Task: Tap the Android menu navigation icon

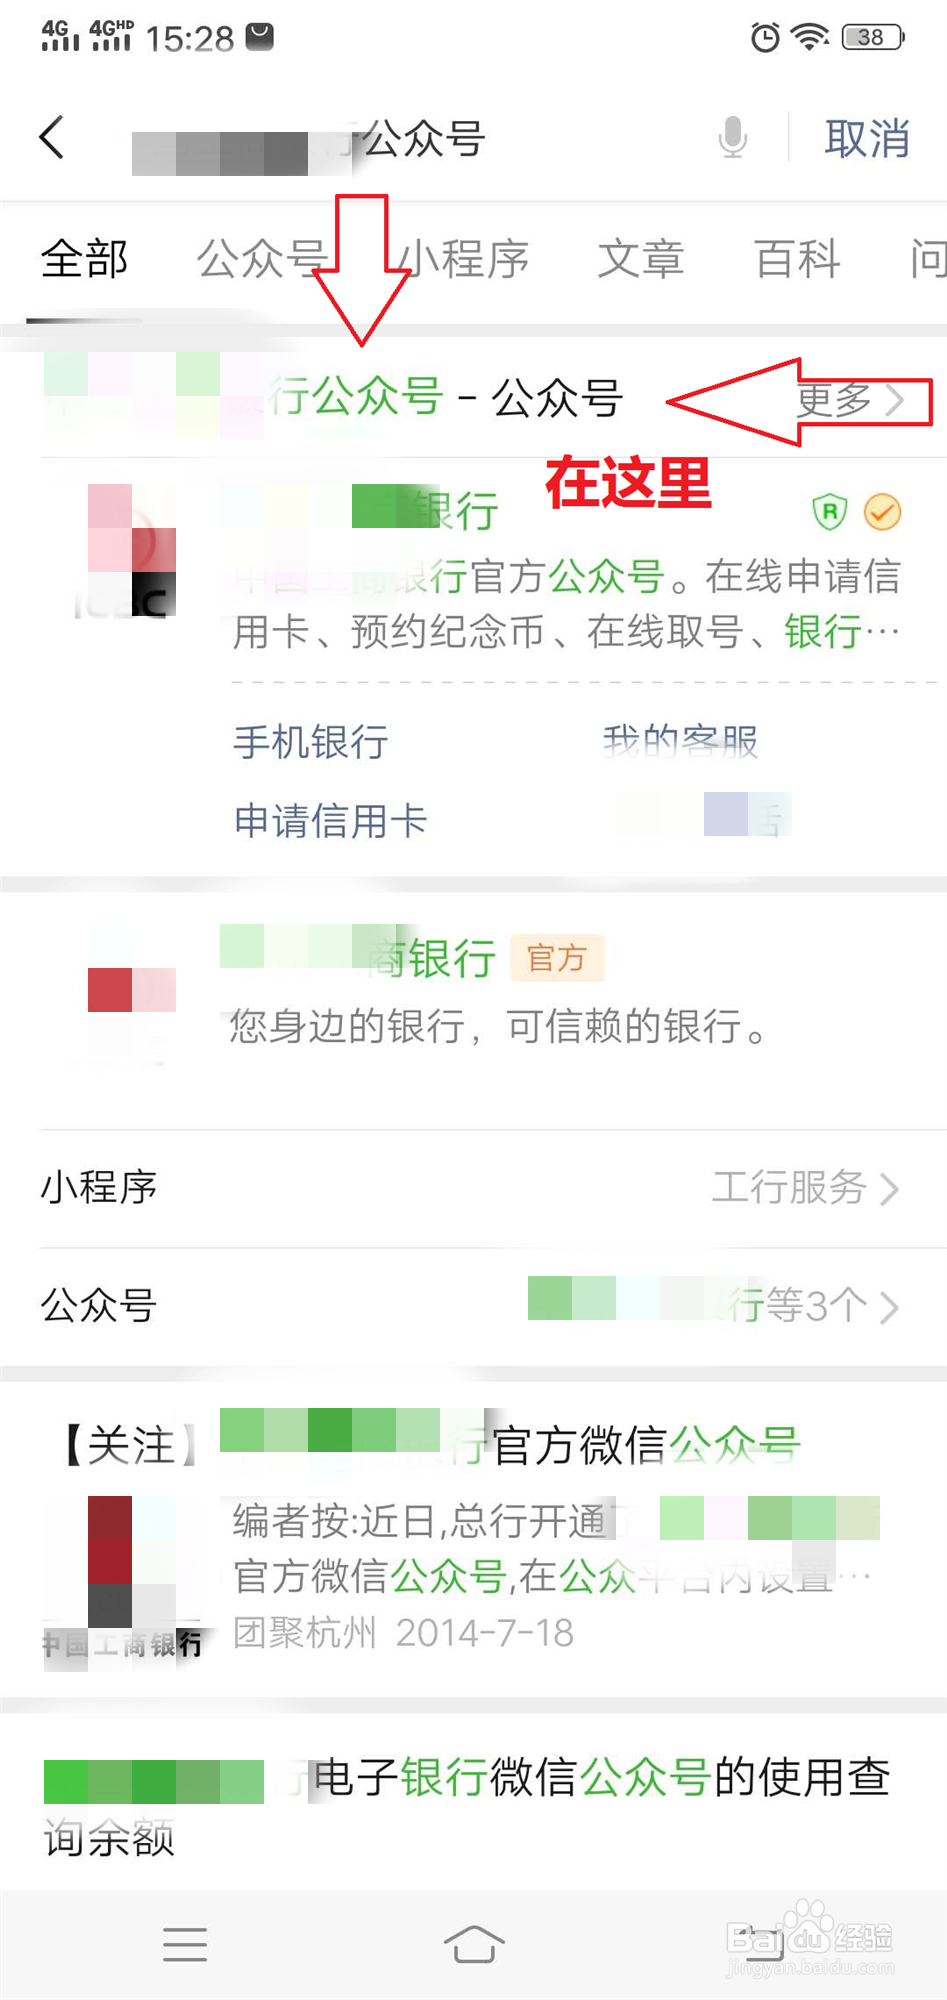Action: 185,1944
